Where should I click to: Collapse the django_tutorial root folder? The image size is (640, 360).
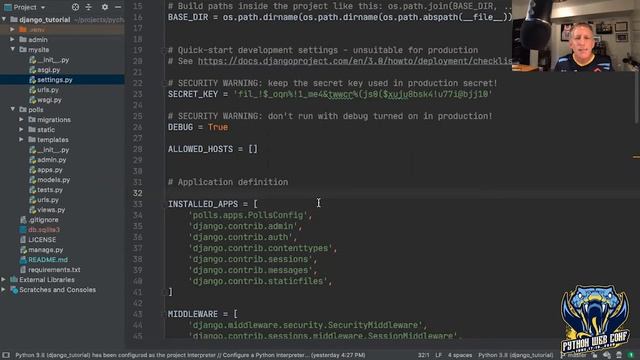coord(4,19)
